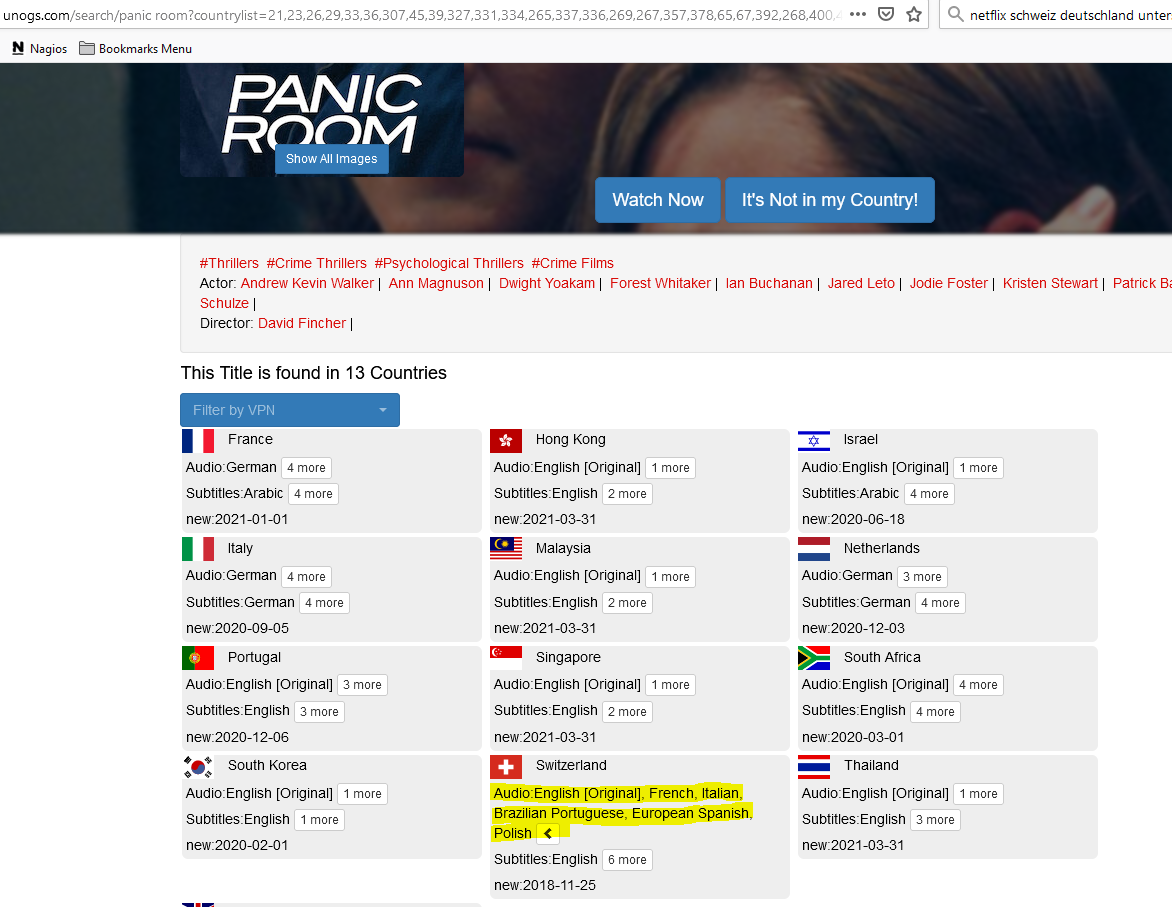This screenshot has width=1172, height=907.
Task: Click the Hong Kong flag icon
Action: 506,440
